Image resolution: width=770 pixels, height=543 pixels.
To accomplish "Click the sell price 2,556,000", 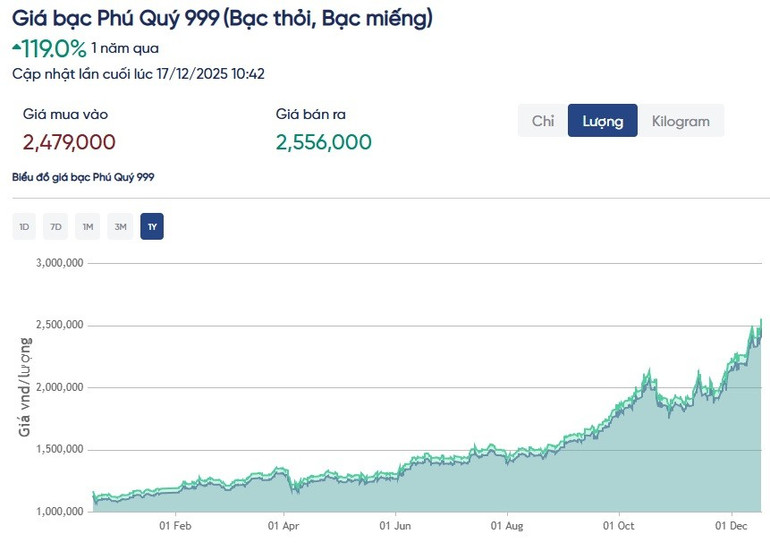I will (323, 142).
